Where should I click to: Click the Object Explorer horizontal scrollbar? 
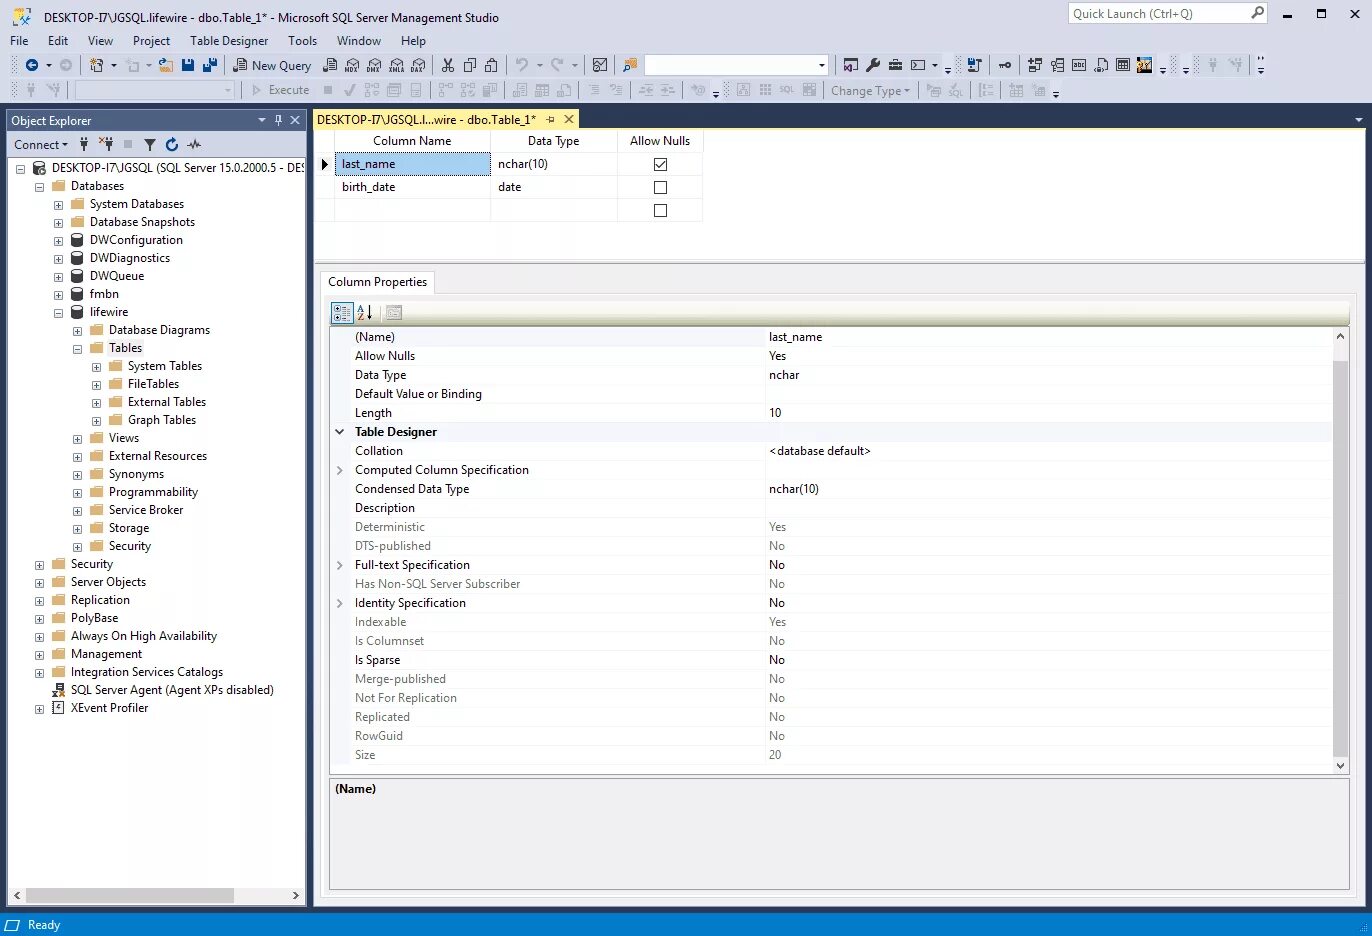pos(128,895)
